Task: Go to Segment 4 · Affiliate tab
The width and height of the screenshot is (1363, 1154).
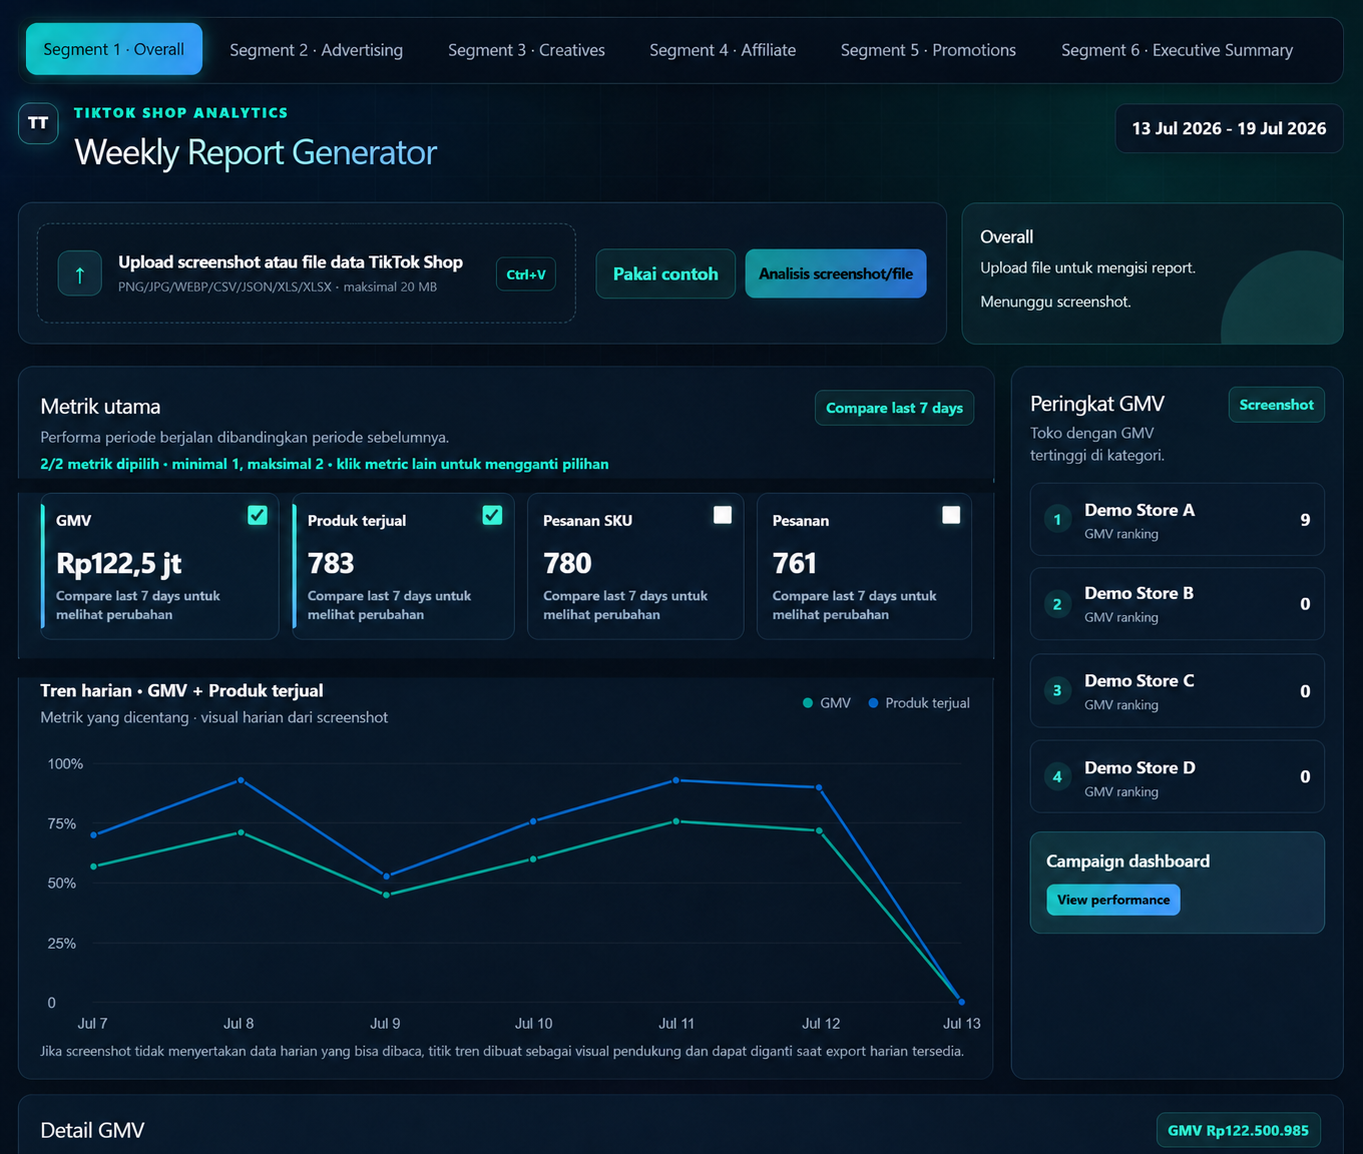Action: (x=722, y=50)
